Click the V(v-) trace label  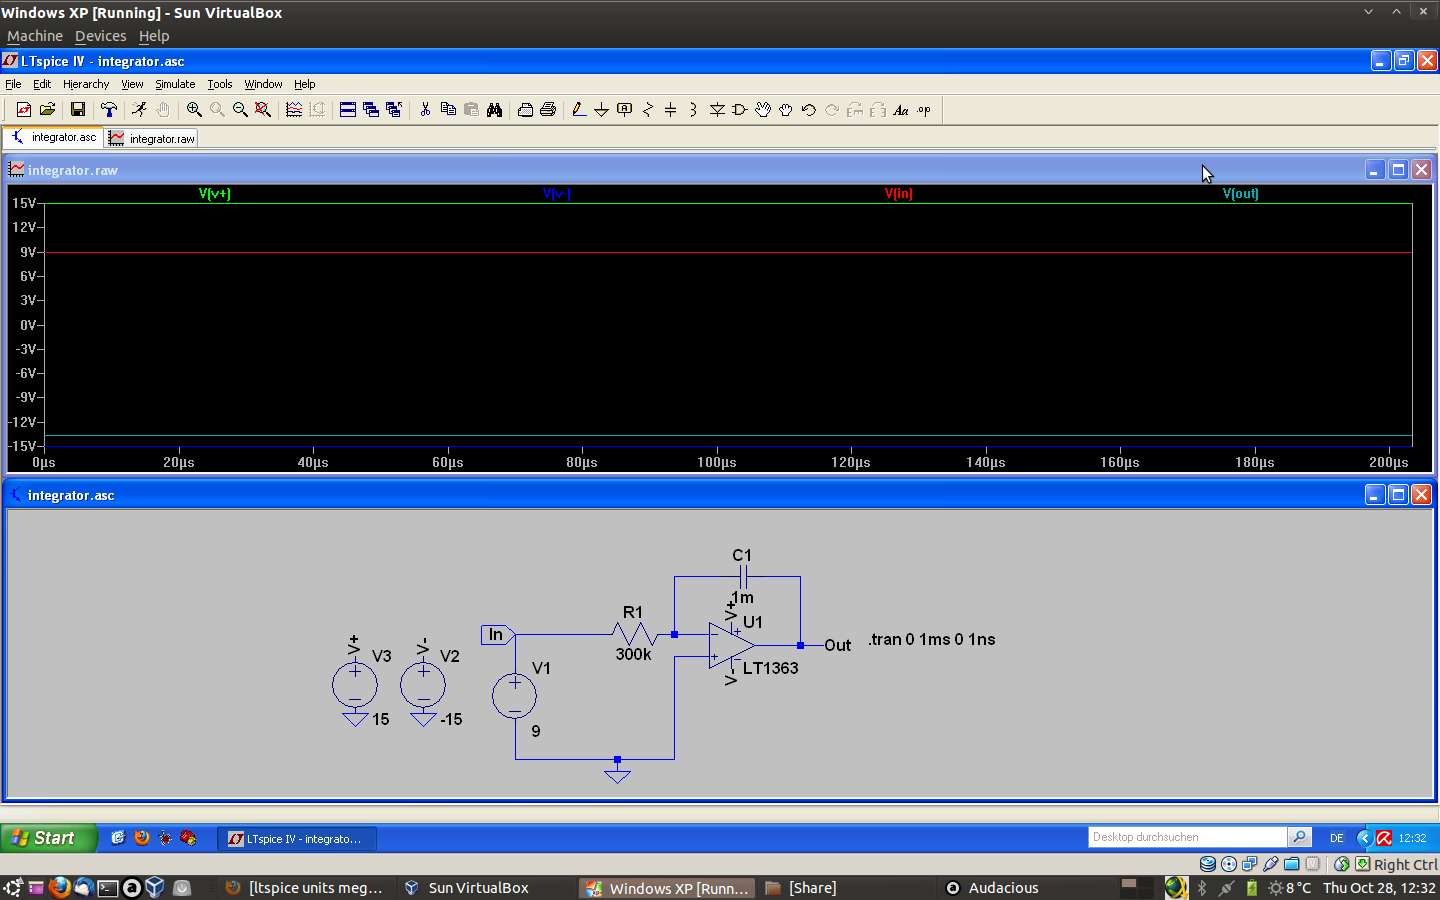[556, 194]
